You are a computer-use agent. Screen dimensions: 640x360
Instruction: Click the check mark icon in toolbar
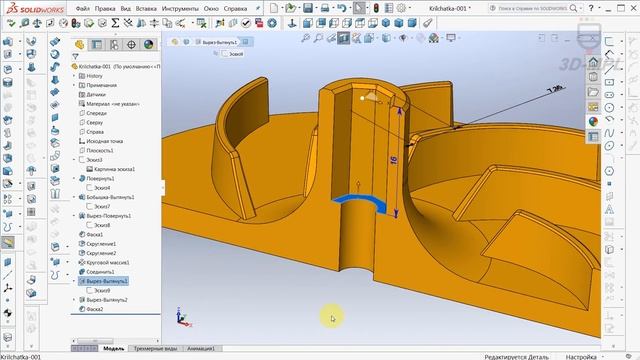coord(246,23)
